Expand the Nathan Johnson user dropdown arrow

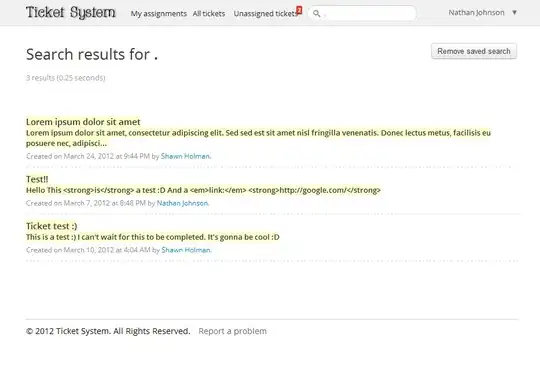coord(514,13)
